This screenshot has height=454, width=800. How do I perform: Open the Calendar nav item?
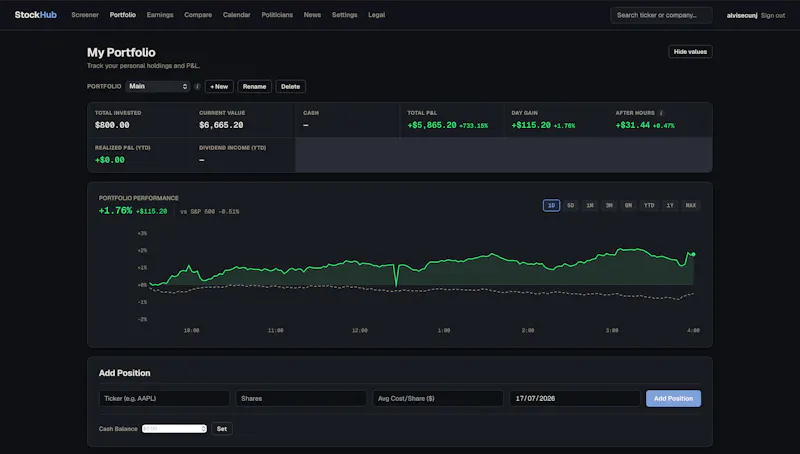point(237,15)
